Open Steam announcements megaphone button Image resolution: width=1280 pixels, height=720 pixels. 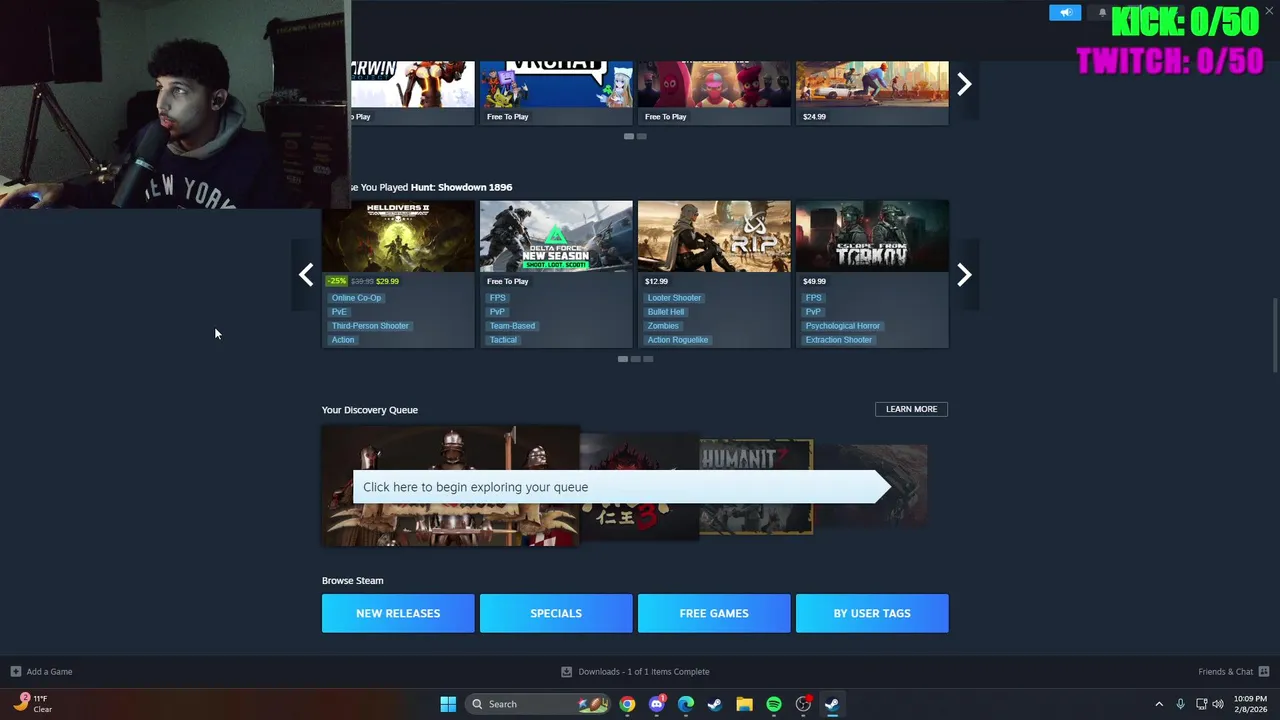tap(1065, 12)
